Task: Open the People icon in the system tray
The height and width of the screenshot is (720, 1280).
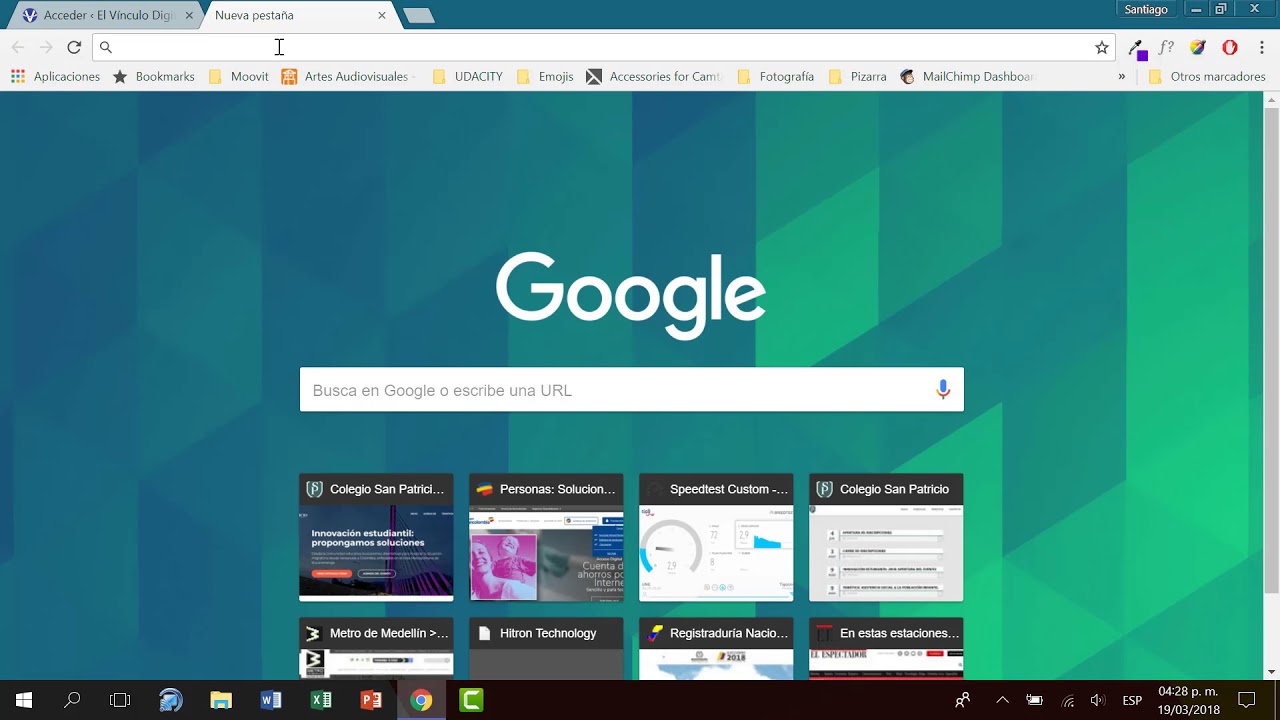Action: tap(962, 700)
